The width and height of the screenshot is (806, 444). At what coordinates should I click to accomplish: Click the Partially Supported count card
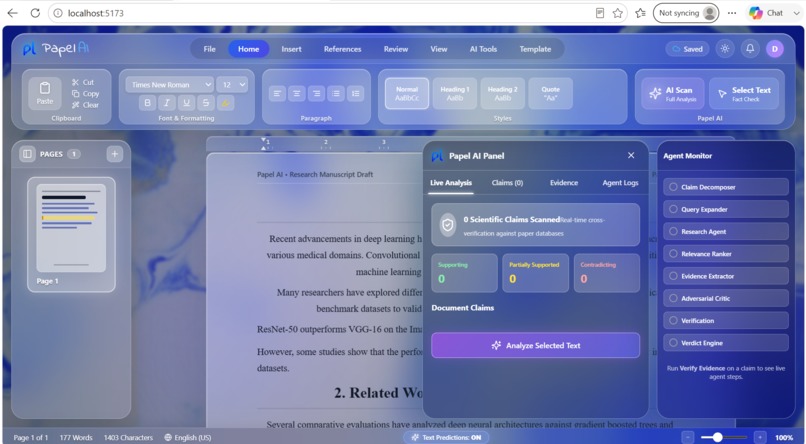pyautogui.click(x=536, y=273)
